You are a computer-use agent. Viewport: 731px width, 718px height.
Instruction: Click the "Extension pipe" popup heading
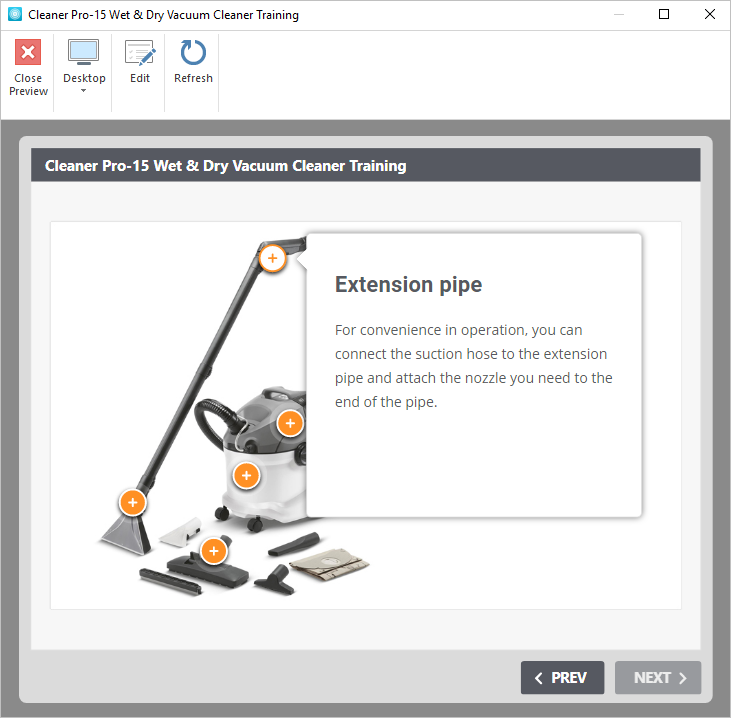point(408,285)
